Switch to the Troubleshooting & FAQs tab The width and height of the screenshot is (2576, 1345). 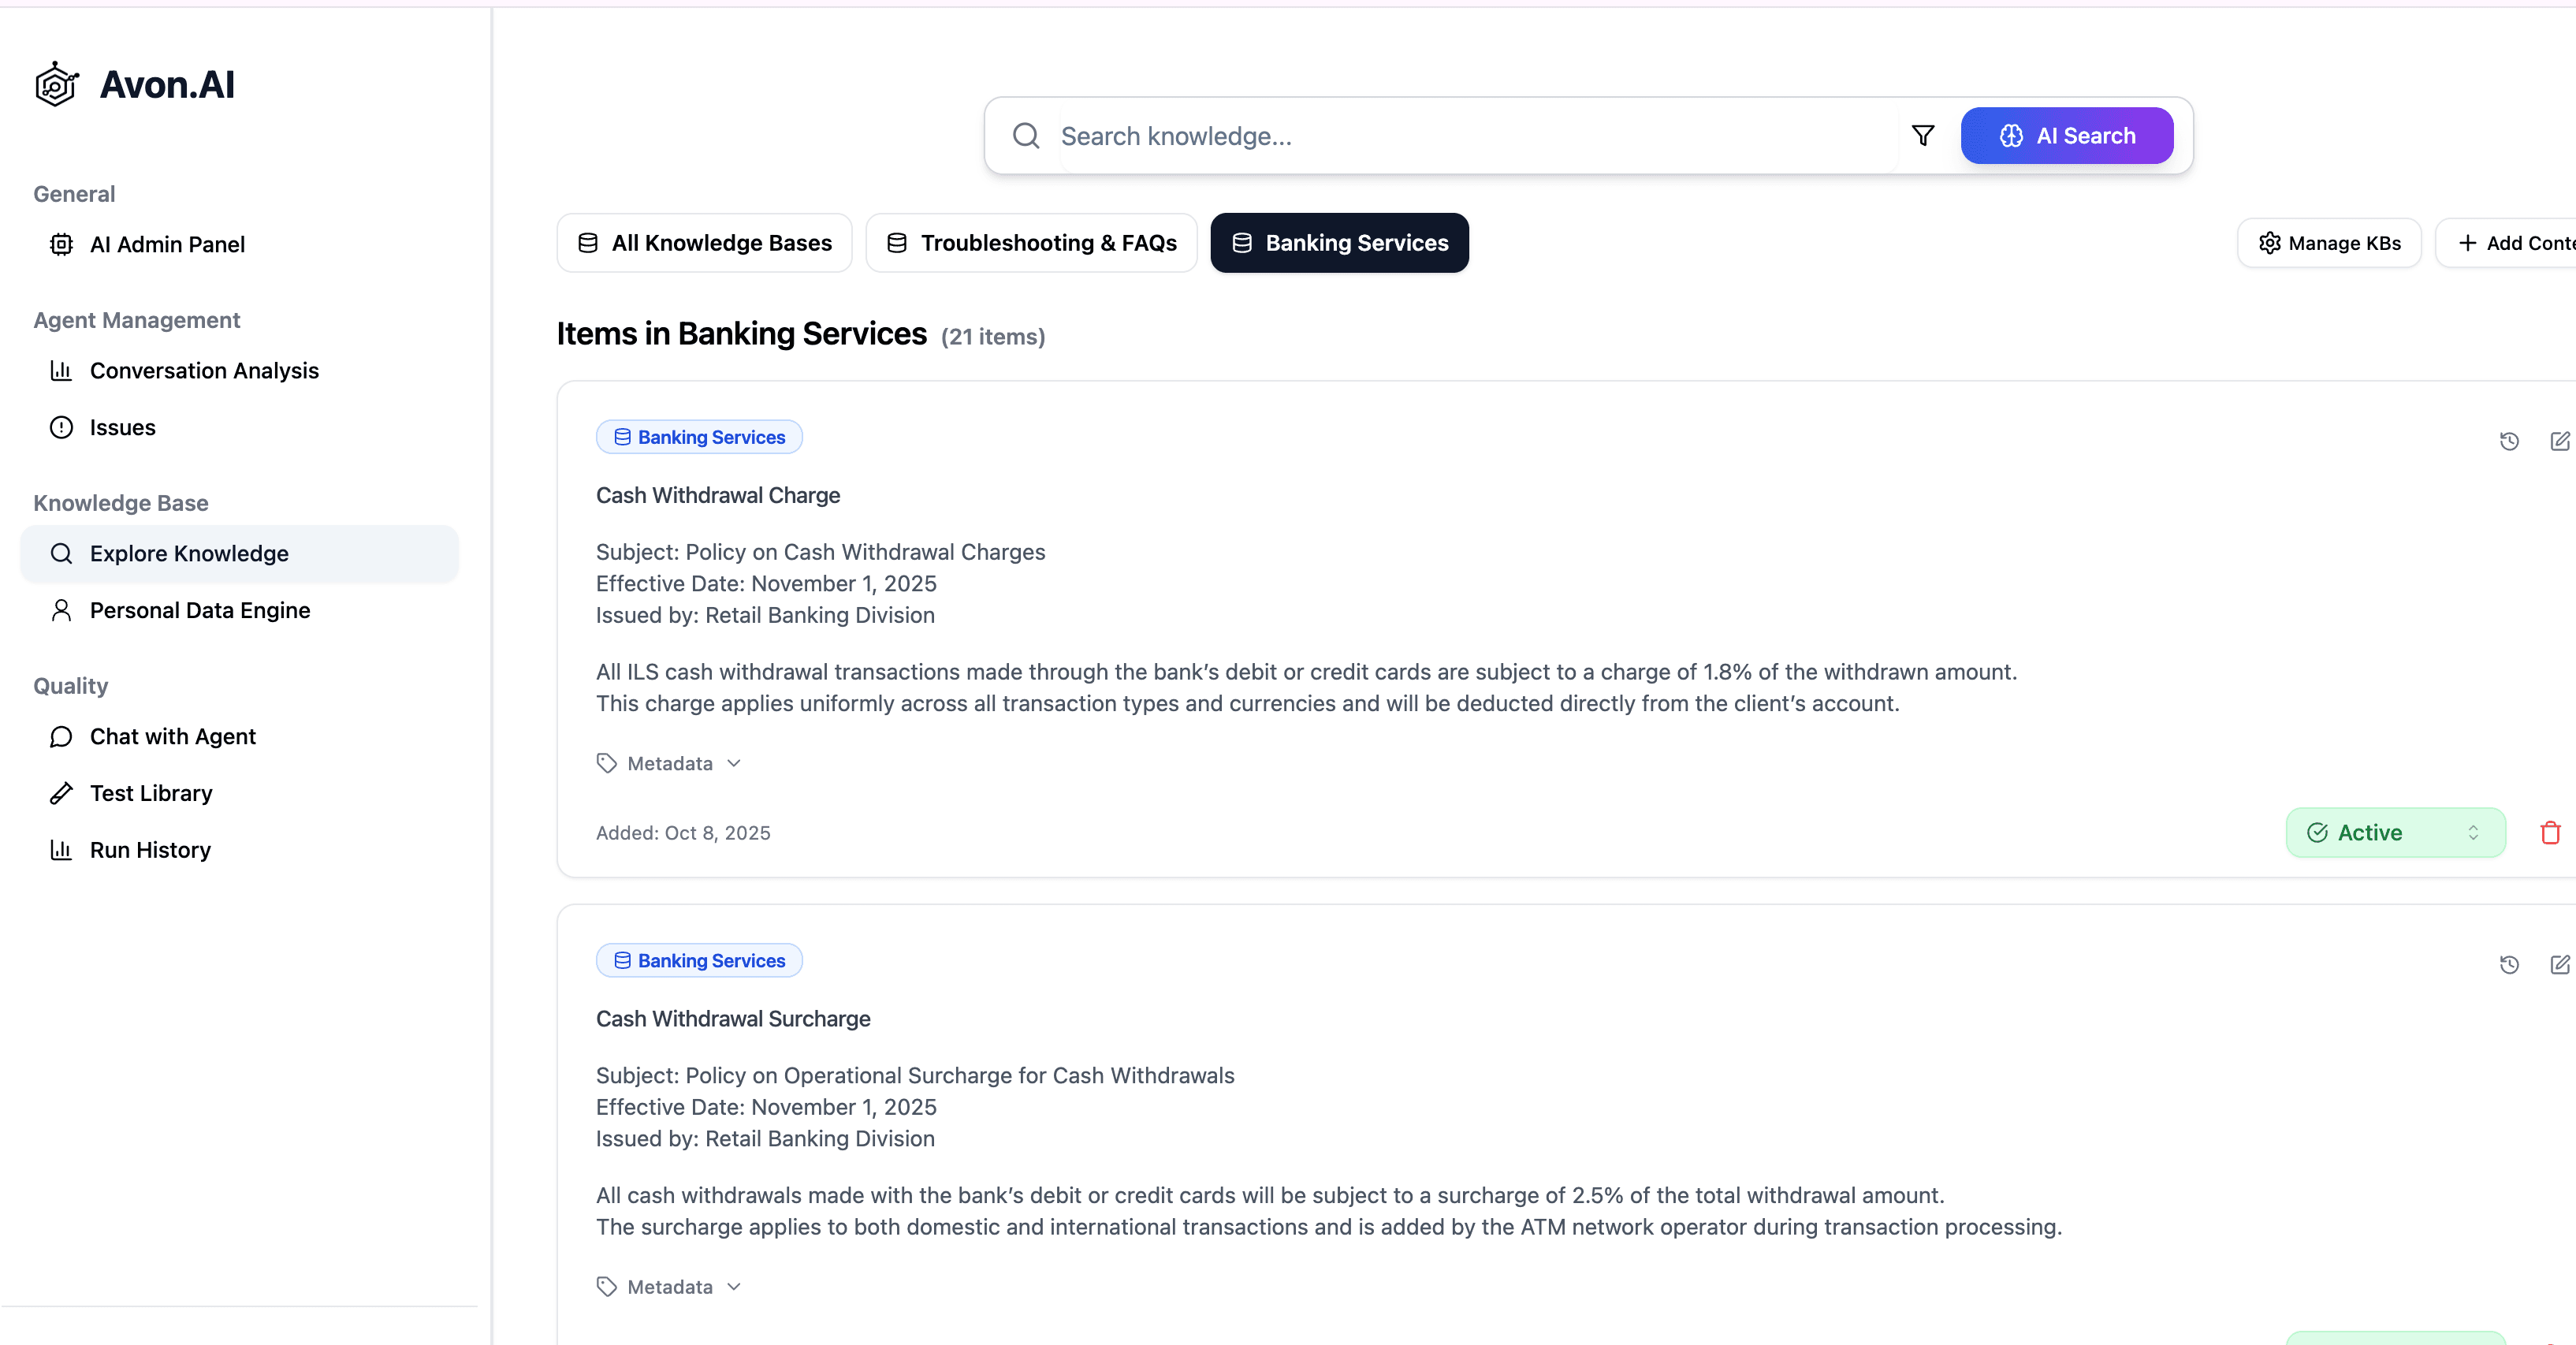click(1031, 243)
